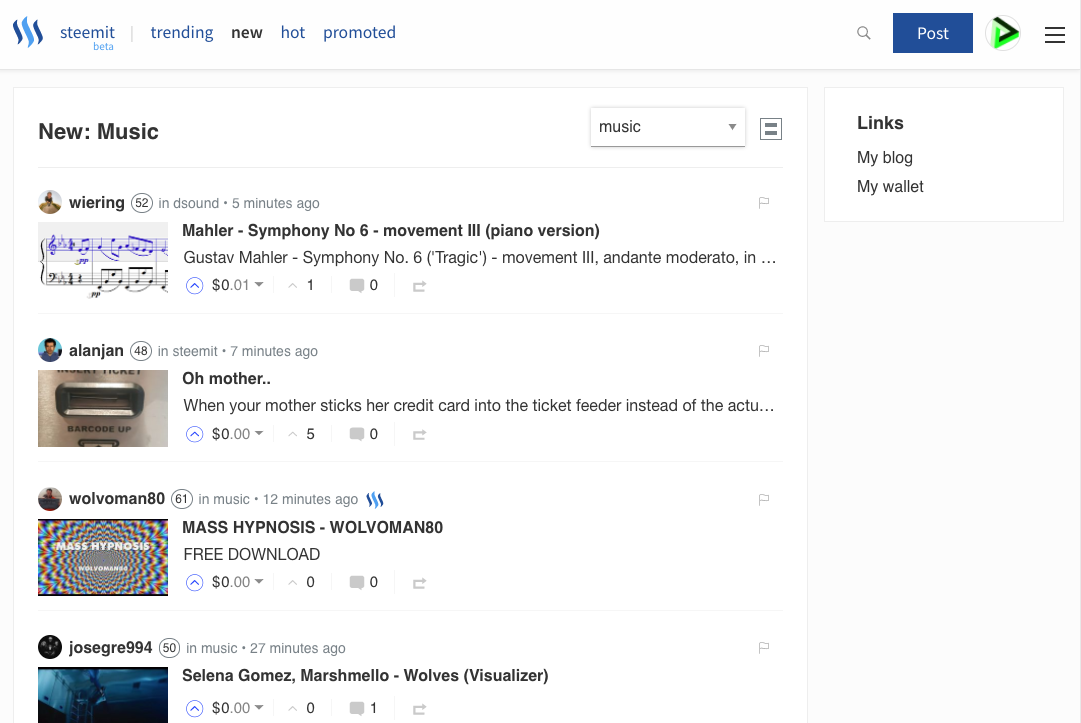
Task: Open the My blog link
Action: 885,157
